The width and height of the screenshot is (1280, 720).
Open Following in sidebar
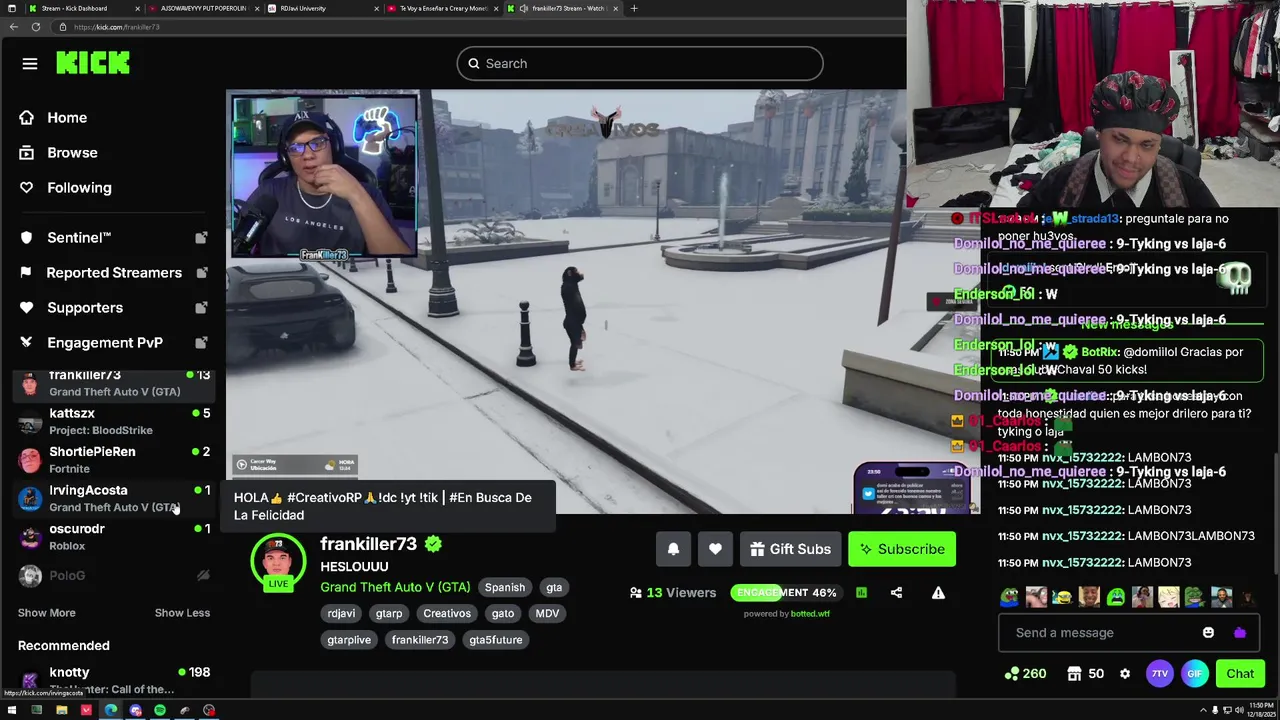(79, 188)
